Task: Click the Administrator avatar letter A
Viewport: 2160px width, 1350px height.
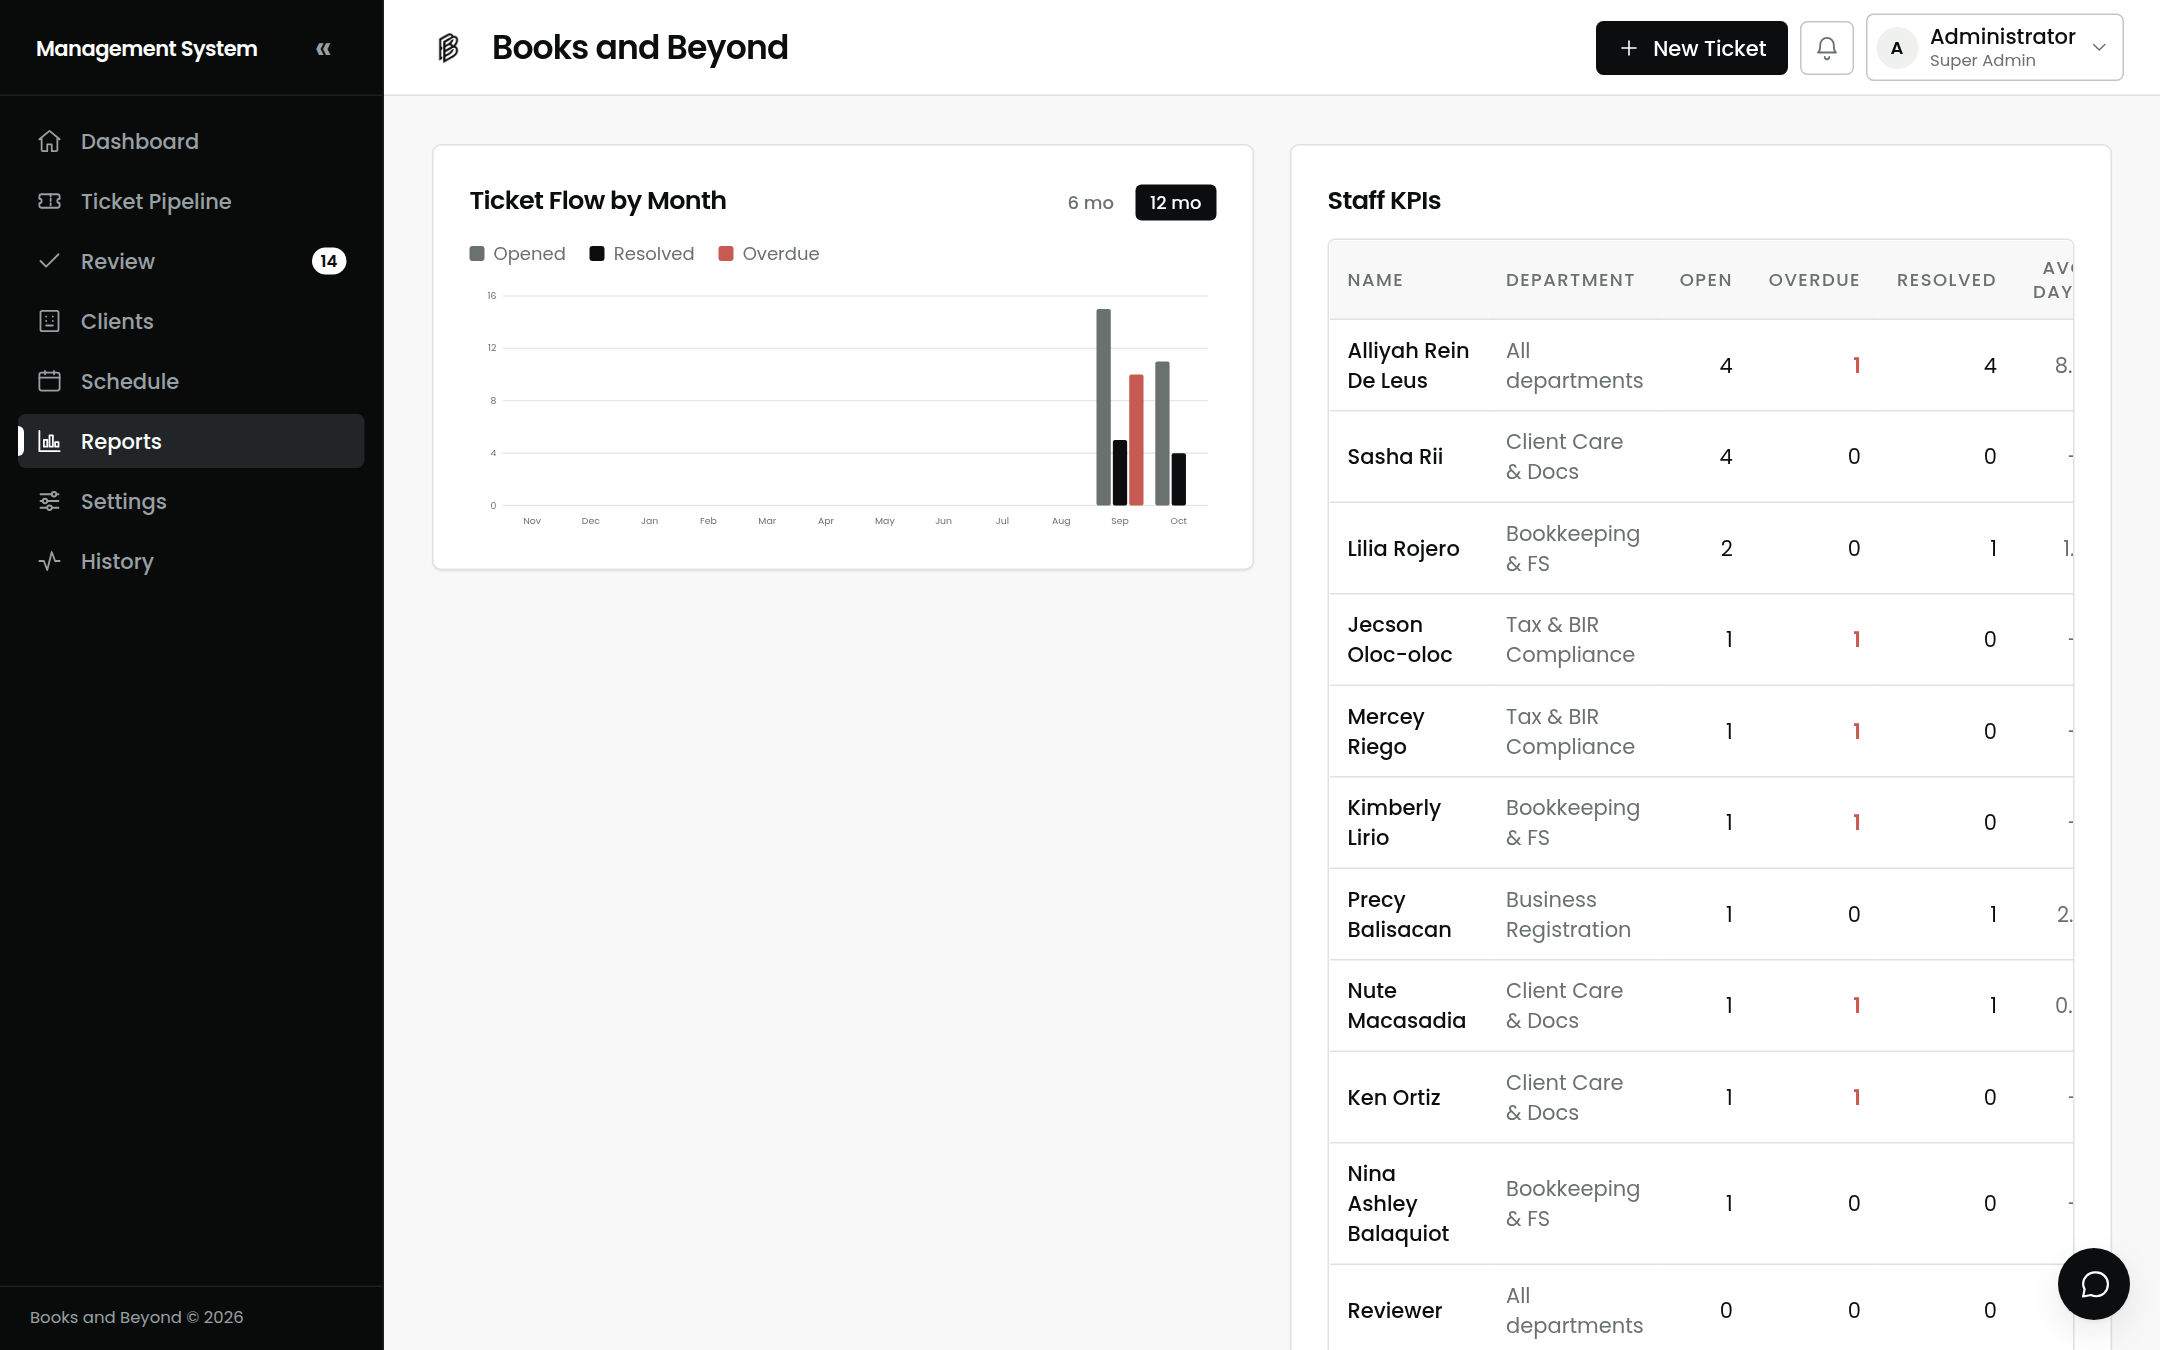Action: [x=1897, y=48]
